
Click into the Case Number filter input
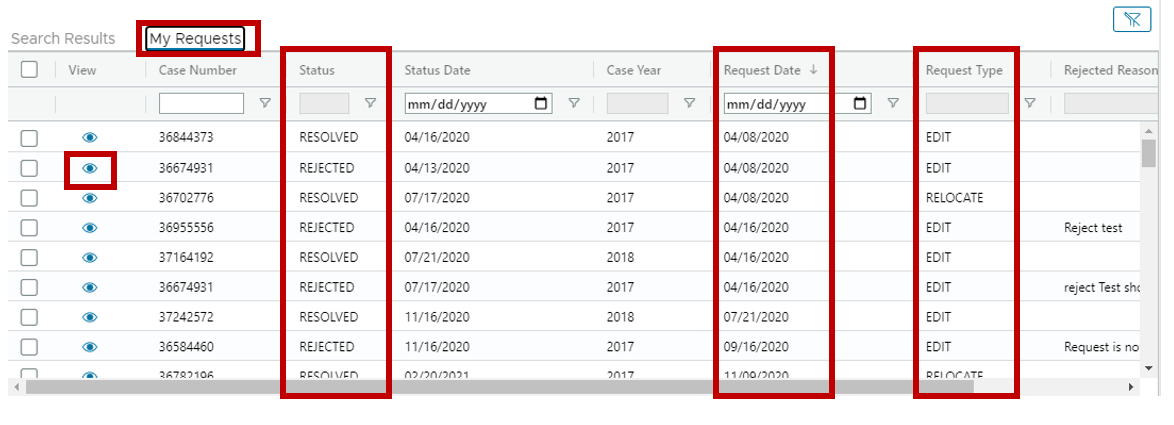click(x=201, y=103)
